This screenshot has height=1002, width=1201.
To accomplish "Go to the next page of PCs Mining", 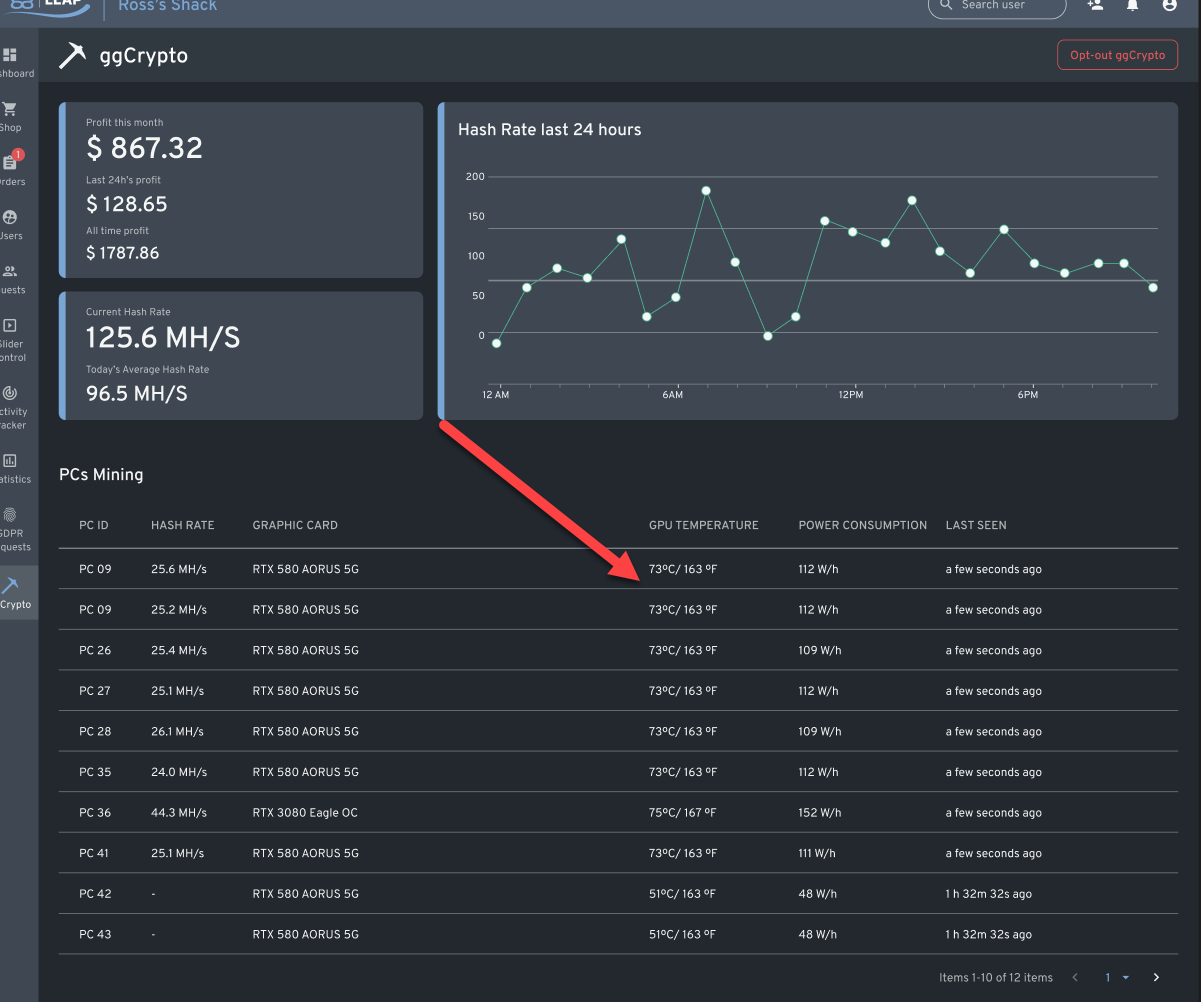I will (1156, 977).
